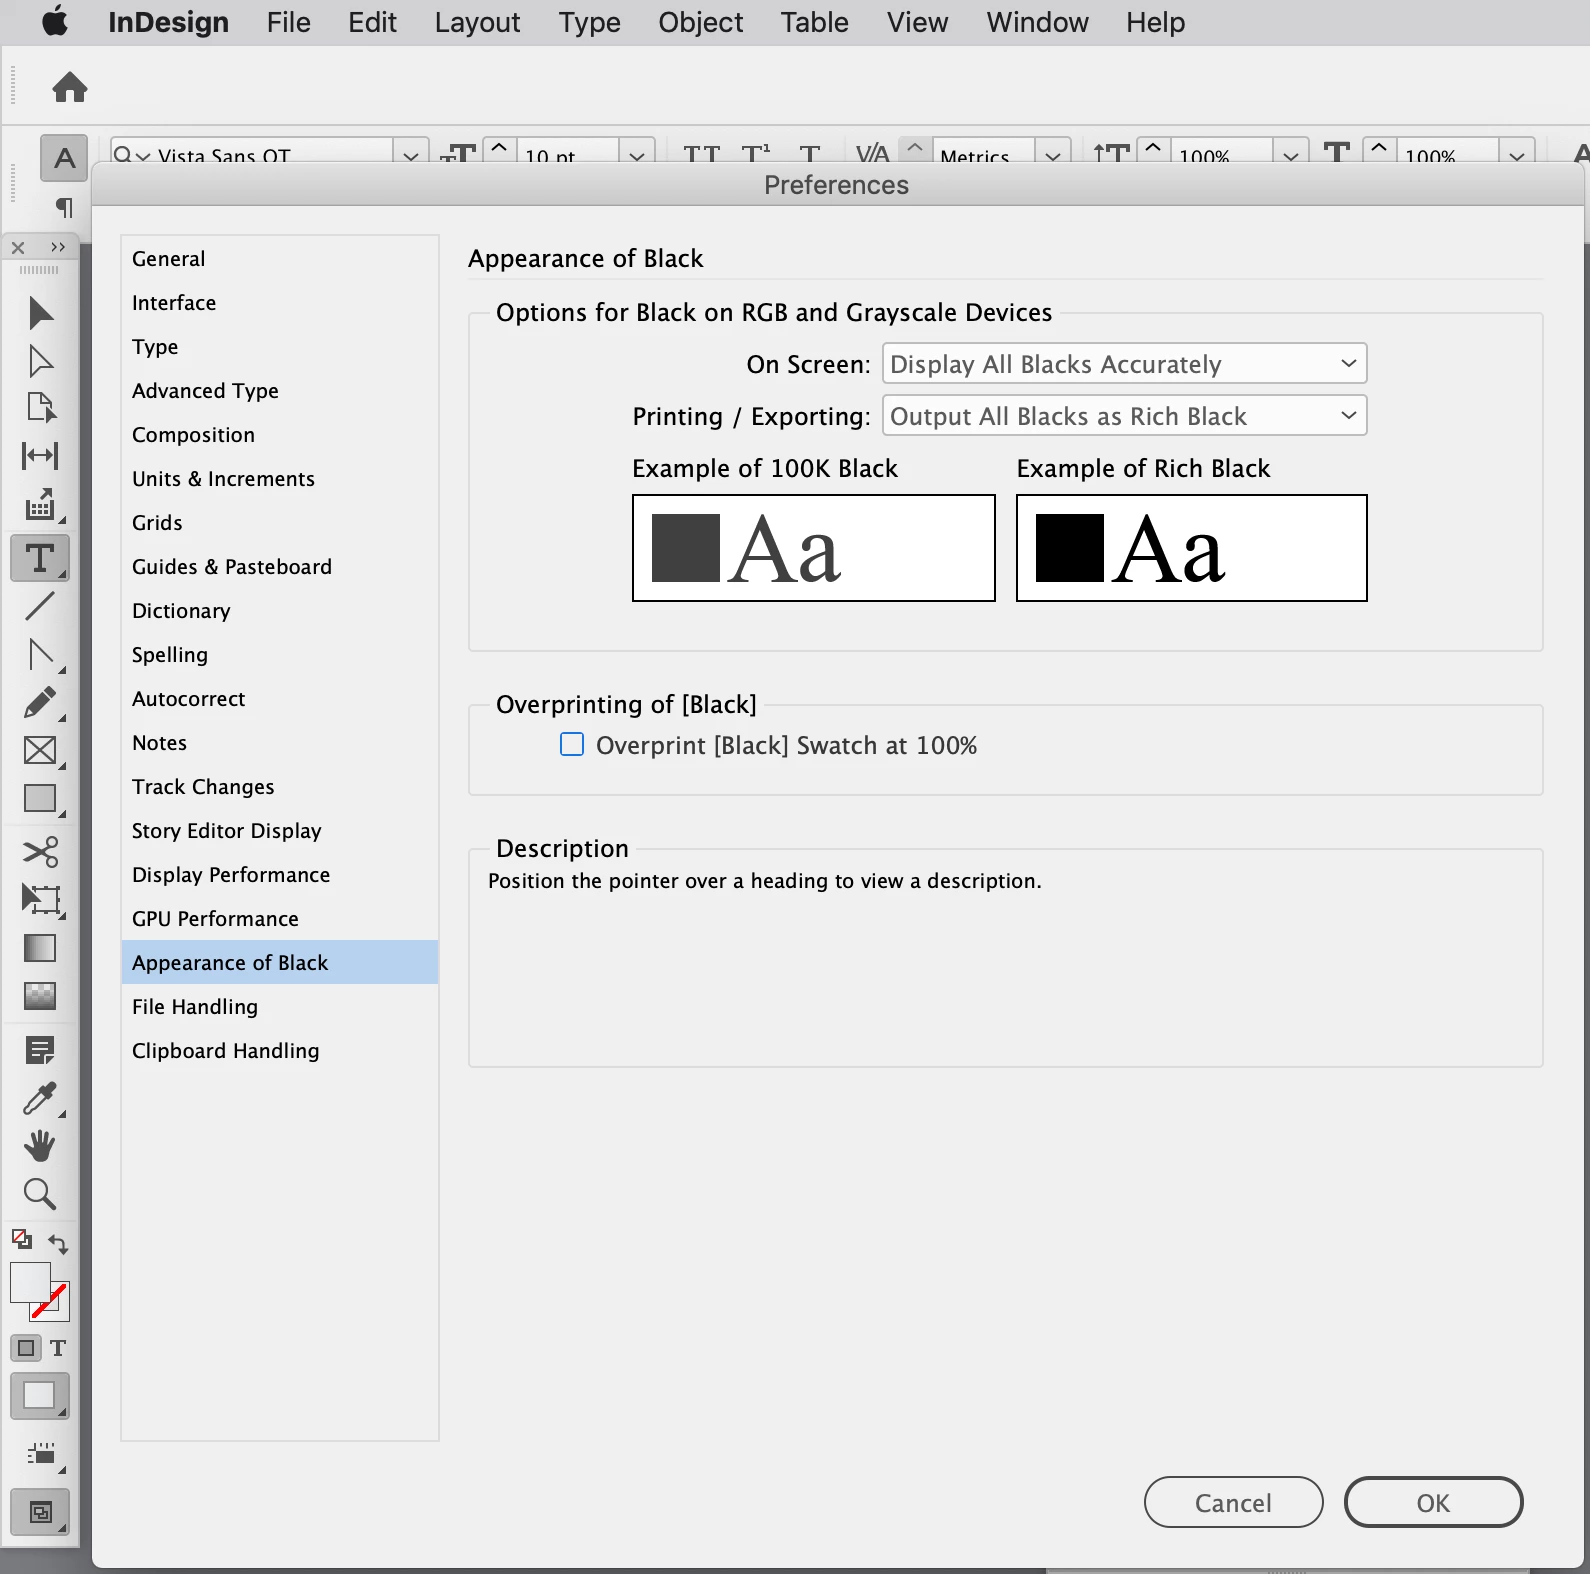Select the Note tool
This screenshot has width=1590, height=1574.
(x=40, y=1050)
